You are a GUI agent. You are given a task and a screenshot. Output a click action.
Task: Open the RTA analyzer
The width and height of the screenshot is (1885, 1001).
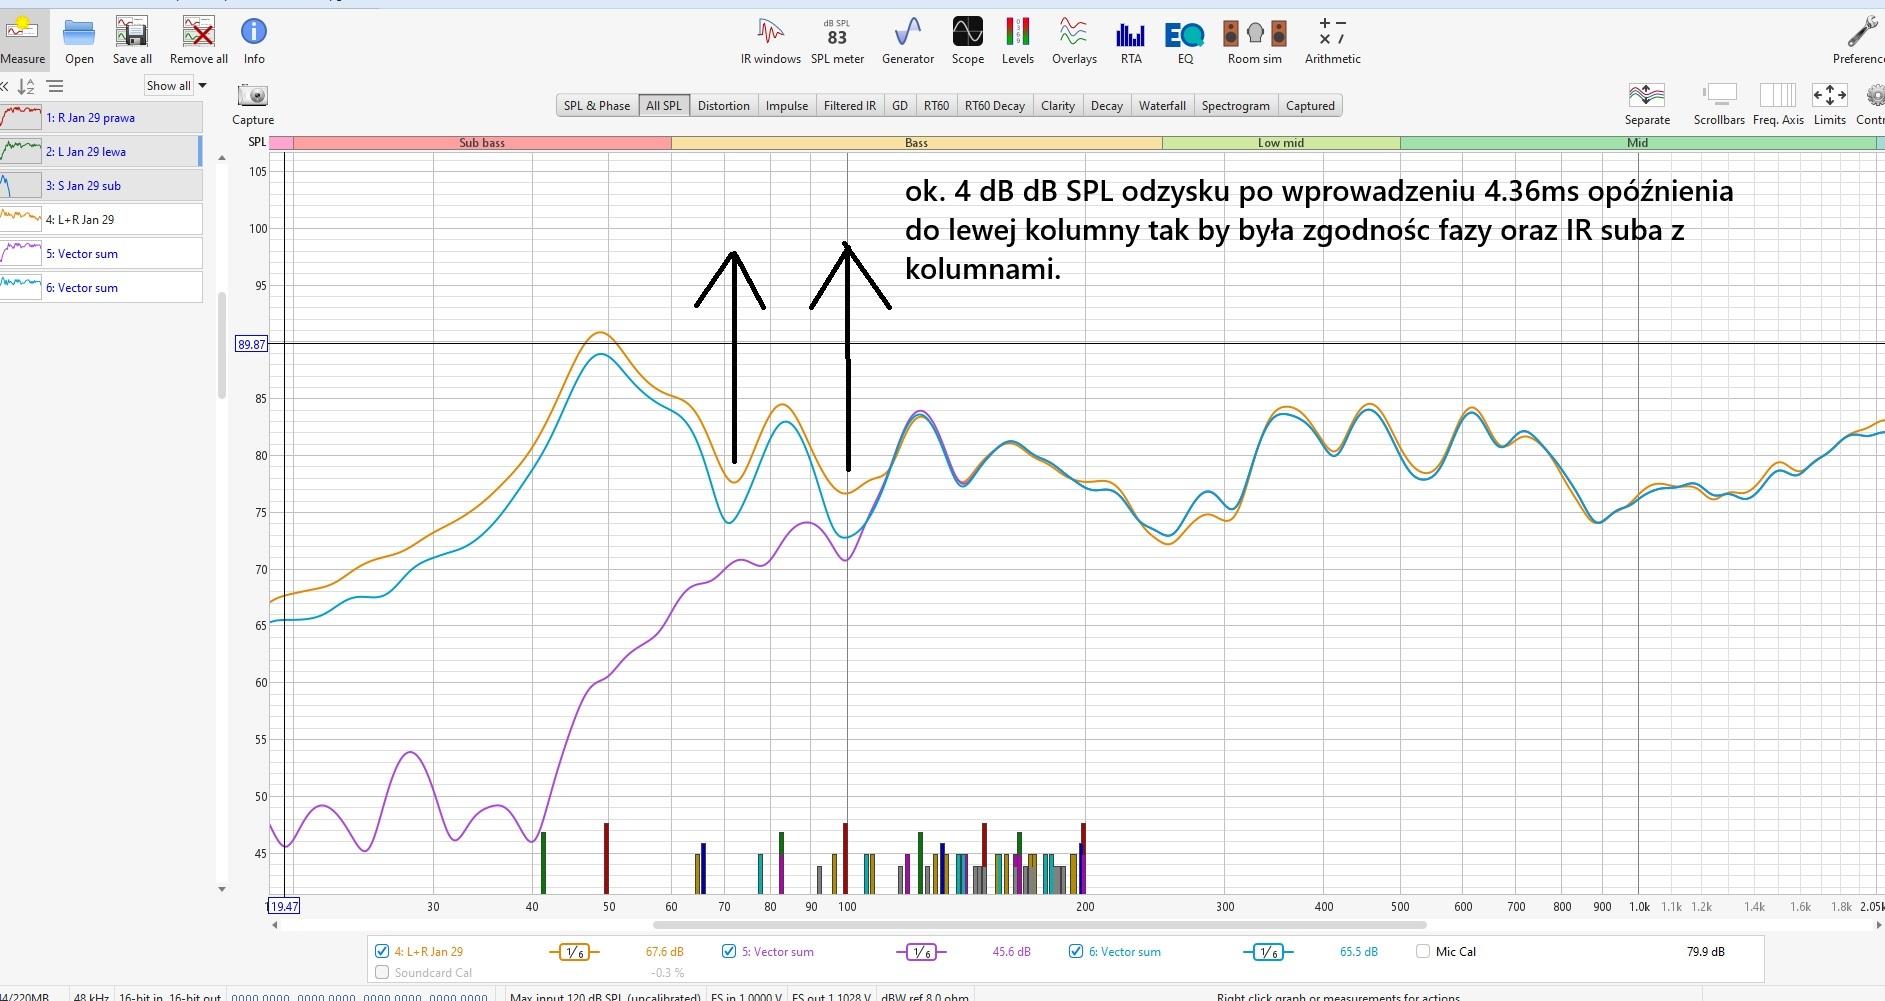pos(1130,40)
